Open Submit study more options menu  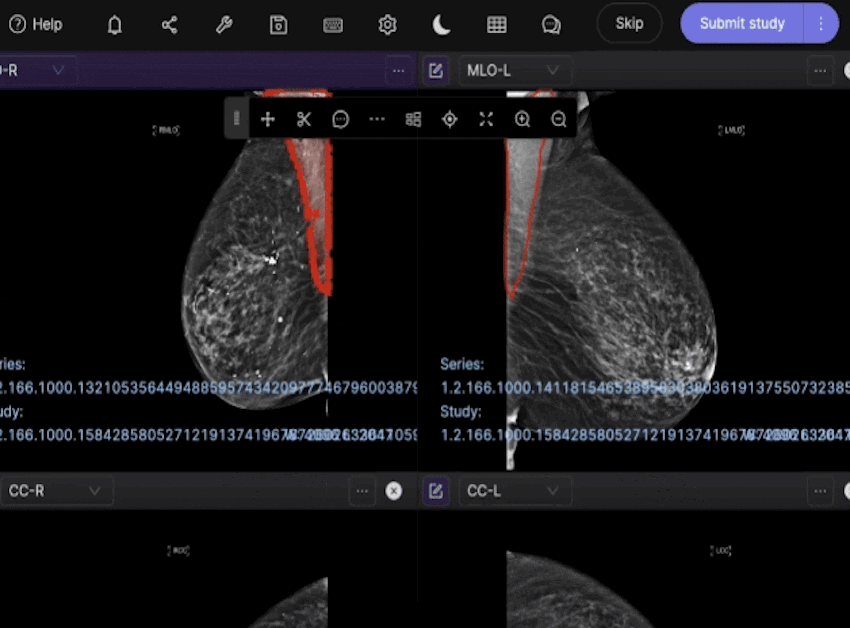point(821,23)
